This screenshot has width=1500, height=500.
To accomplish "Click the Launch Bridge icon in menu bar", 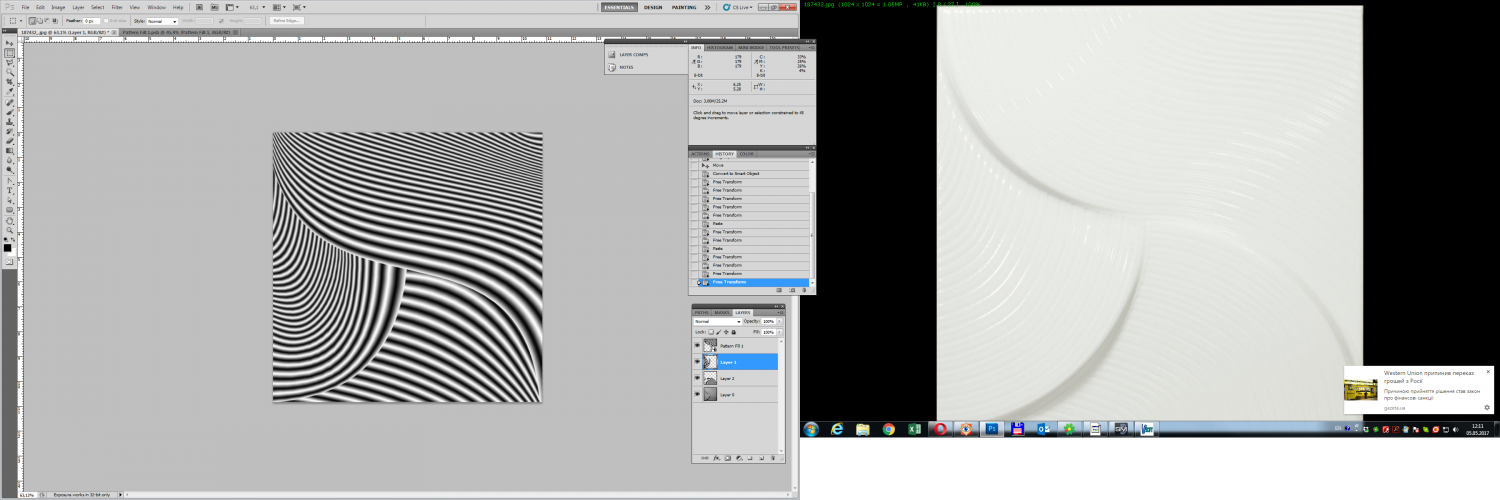I will tap(199, 7).
